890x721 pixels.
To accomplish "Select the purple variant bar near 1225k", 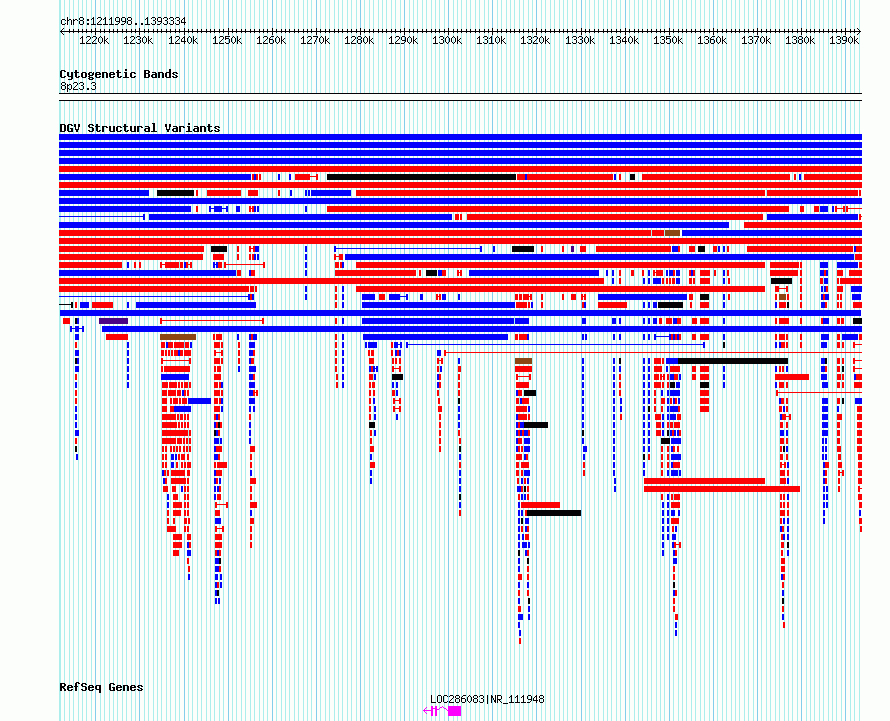I will coord(114,321).
